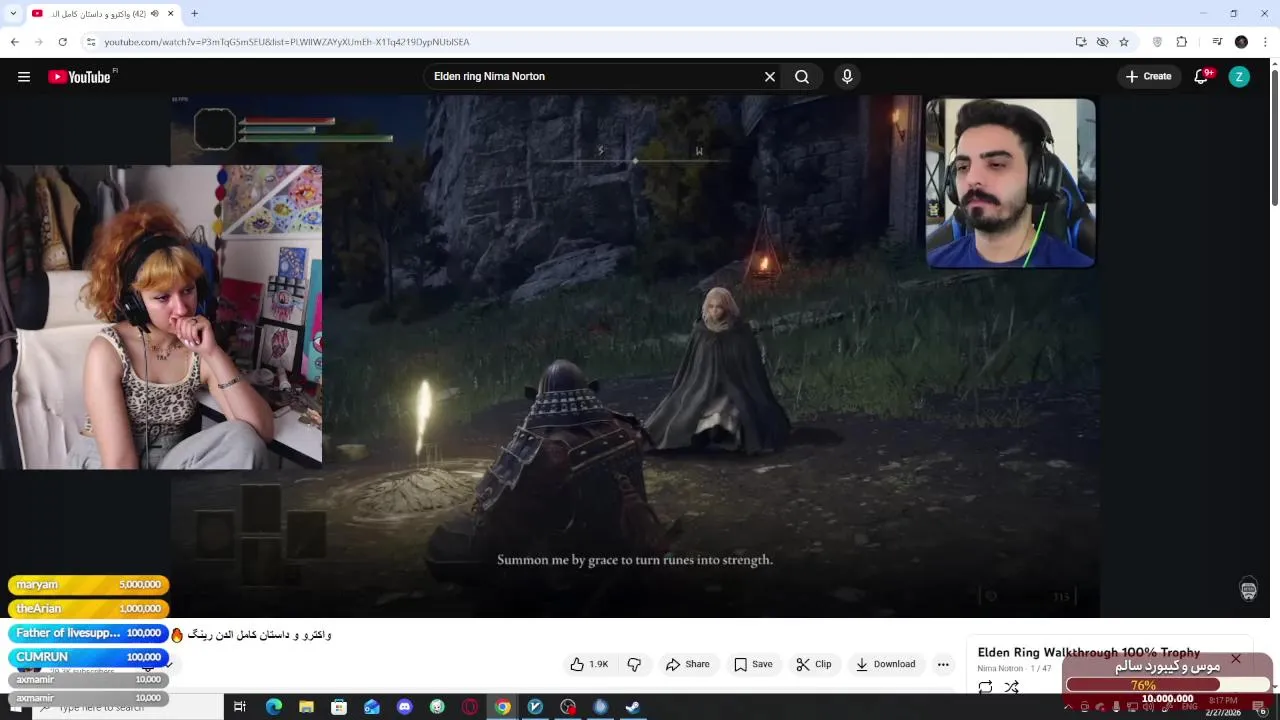Open the Share dialog
The image size is (1280, 720).
(x=688, y=664)
